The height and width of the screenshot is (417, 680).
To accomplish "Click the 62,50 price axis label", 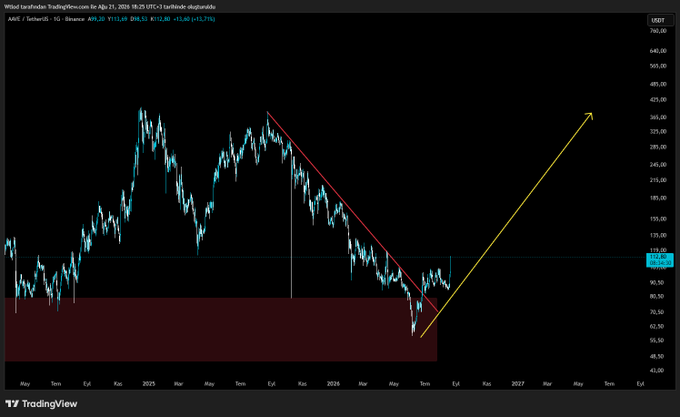I will 657,326.
